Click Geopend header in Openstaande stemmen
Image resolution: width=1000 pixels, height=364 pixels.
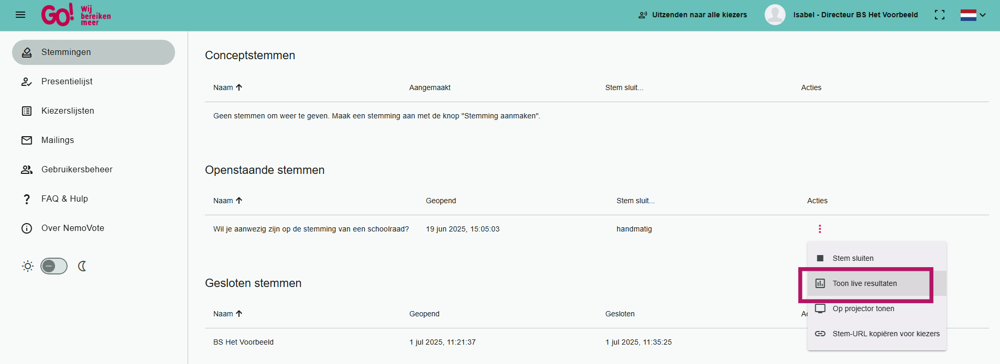[x=441, y=200]
